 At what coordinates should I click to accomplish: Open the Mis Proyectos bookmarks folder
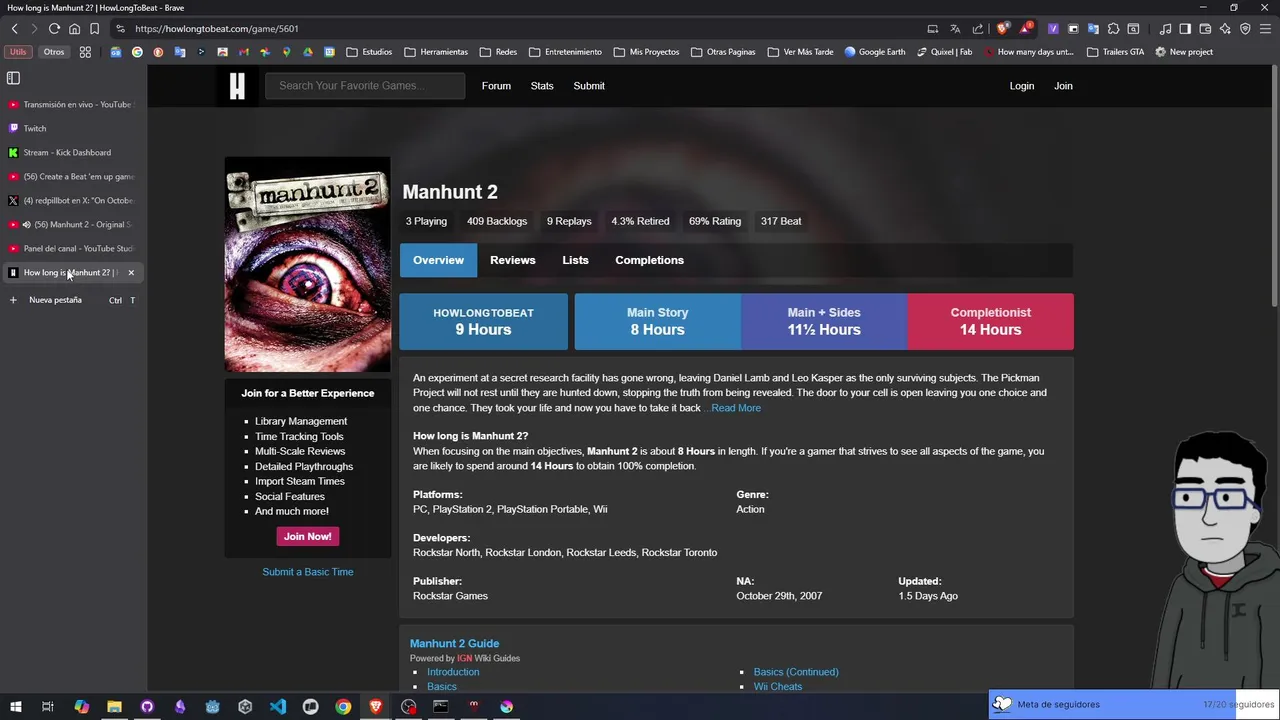[646, 52]
